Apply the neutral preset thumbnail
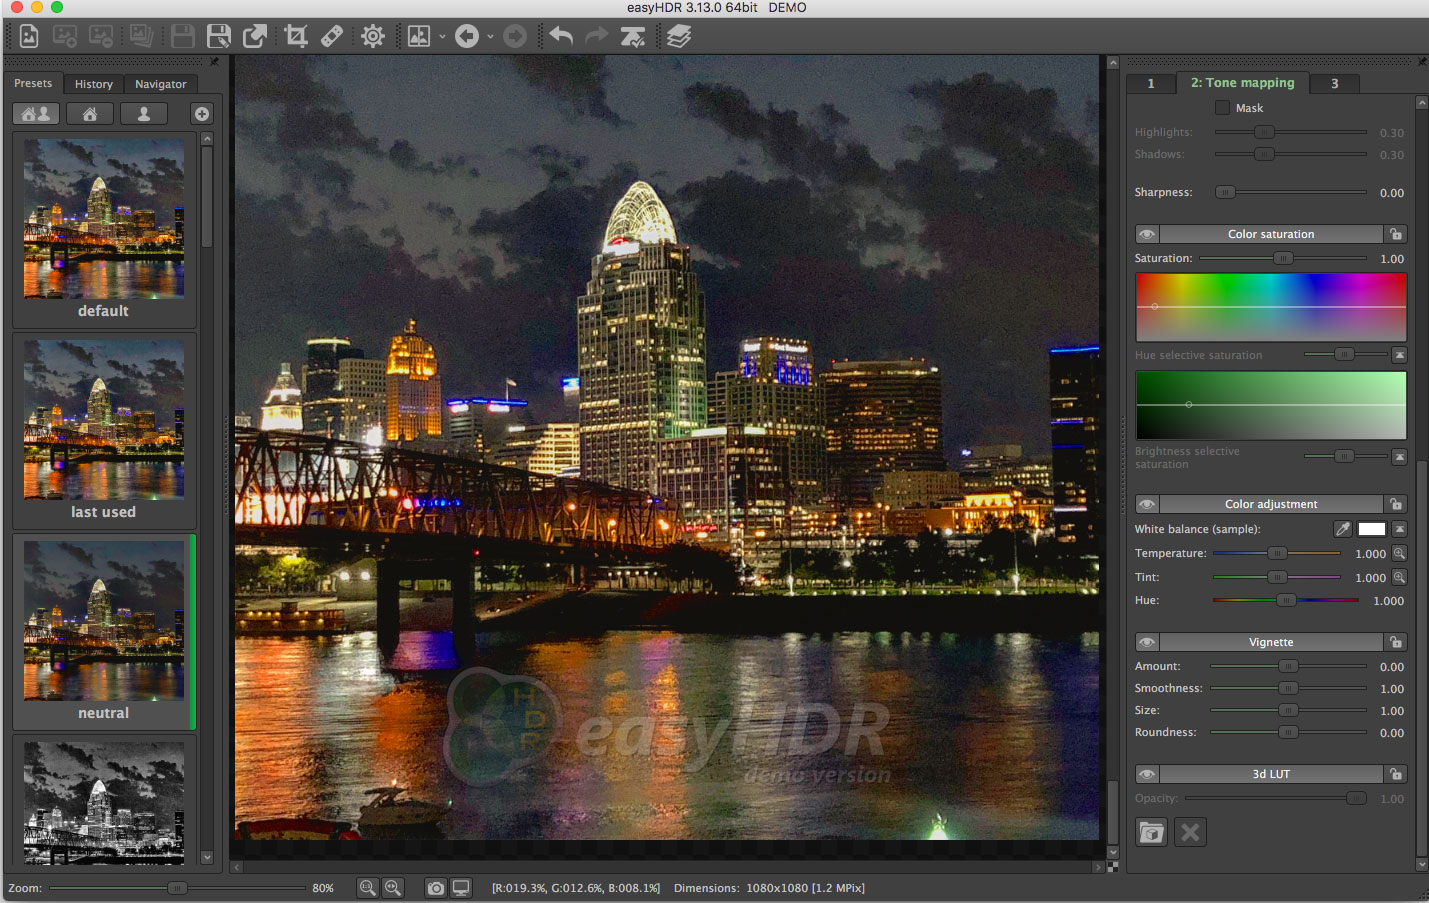This screenshot has height=903, width=1429. pos(104,632)
